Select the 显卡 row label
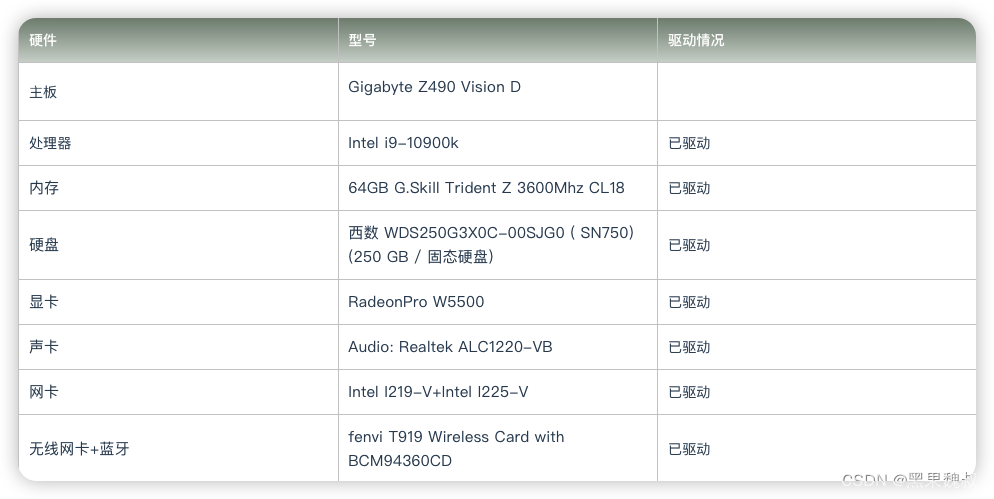Screen dimensions: 994x499 click(44, 302)
